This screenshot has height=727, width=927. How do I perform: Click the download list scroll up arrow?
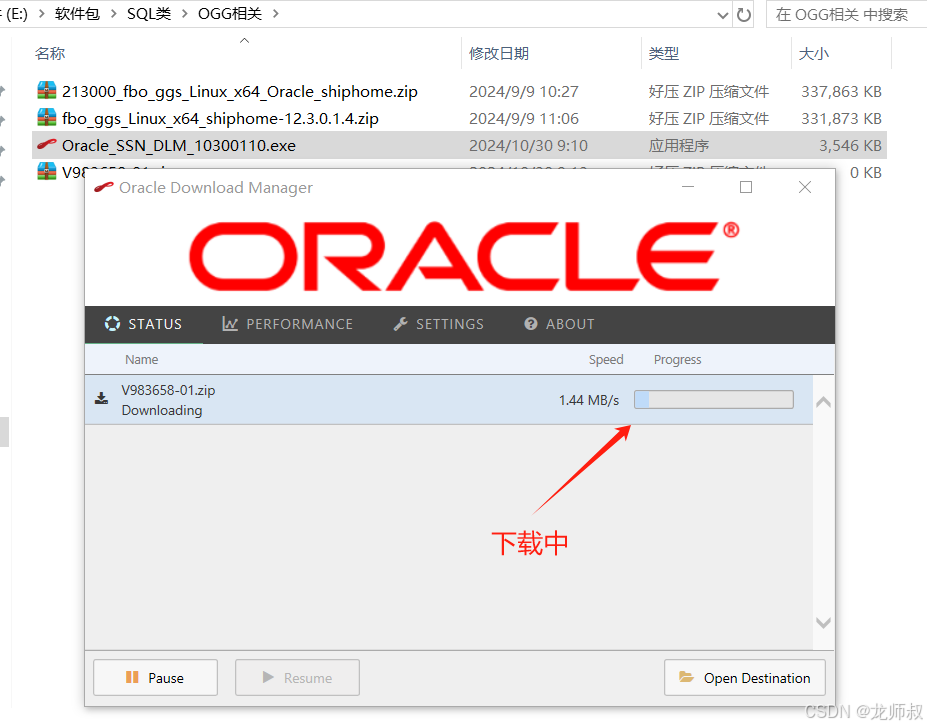[x=823, y=403]
